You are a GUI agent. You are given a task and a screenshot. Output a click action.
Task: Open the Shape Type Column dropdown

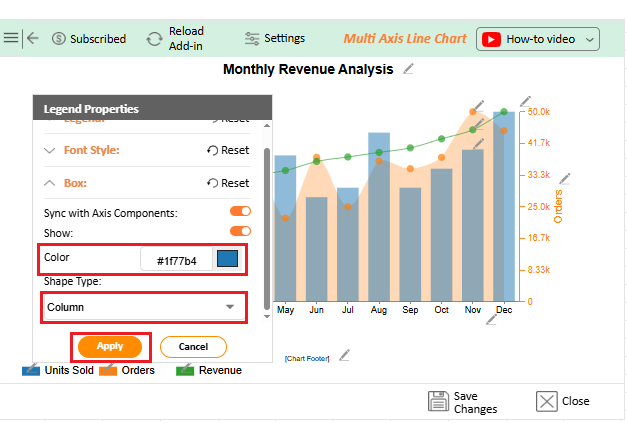[143, 307]
